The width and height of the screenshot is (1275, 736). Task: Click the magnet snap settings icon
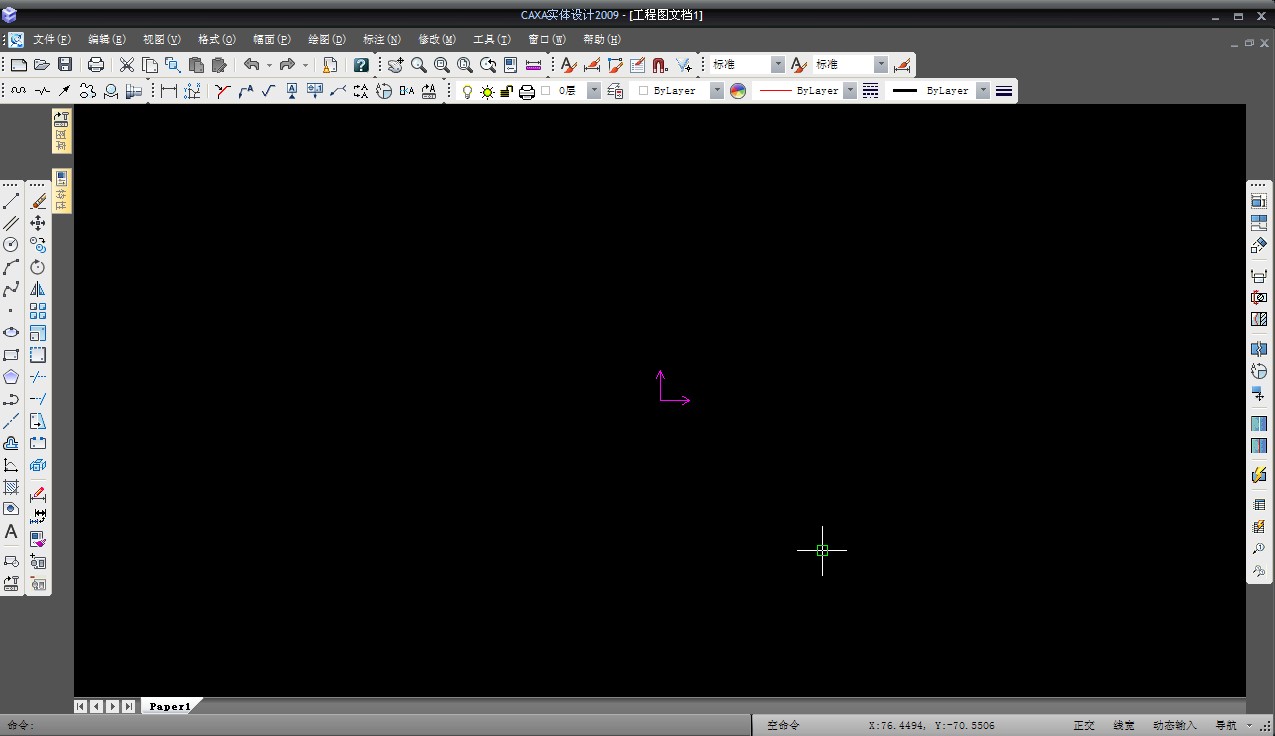coord(660,65)
